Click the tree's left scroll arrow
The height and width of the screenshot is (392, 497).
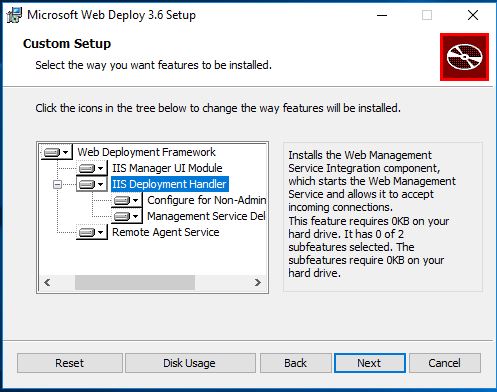47,283
